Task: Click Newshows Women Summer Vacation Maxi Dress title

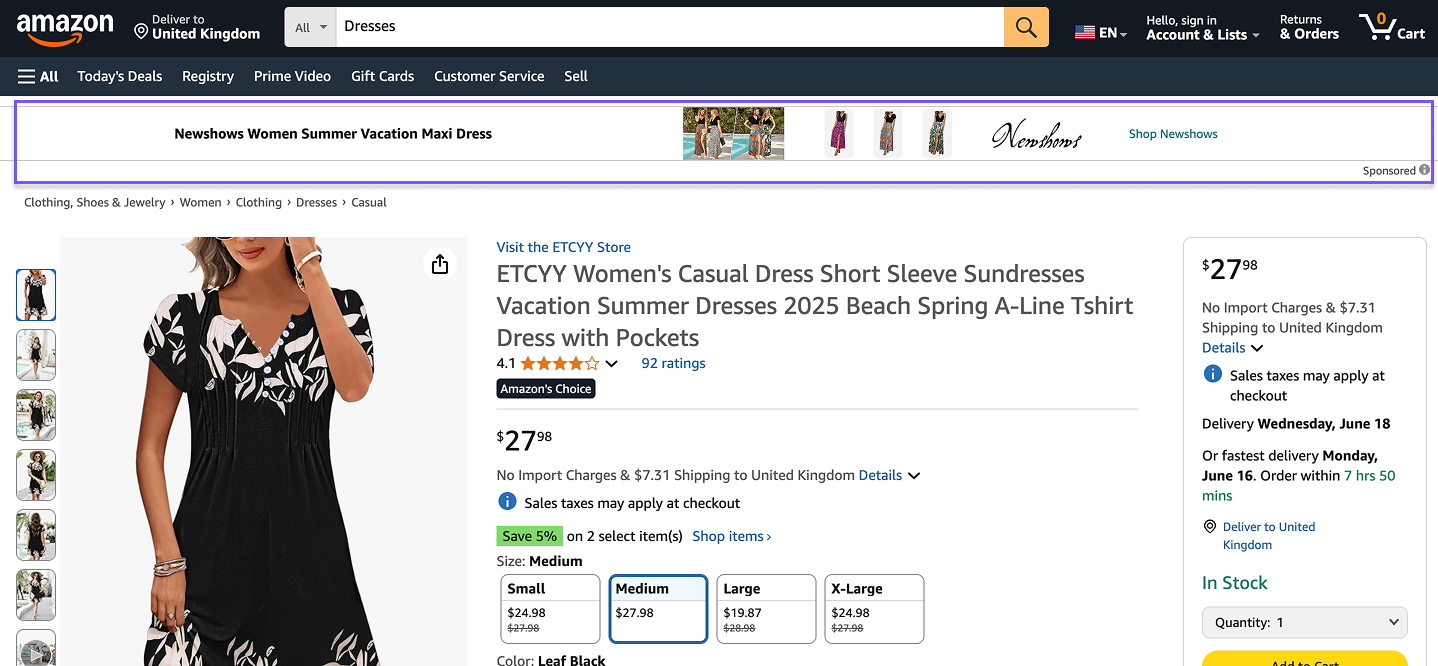Action: [333, 134]
